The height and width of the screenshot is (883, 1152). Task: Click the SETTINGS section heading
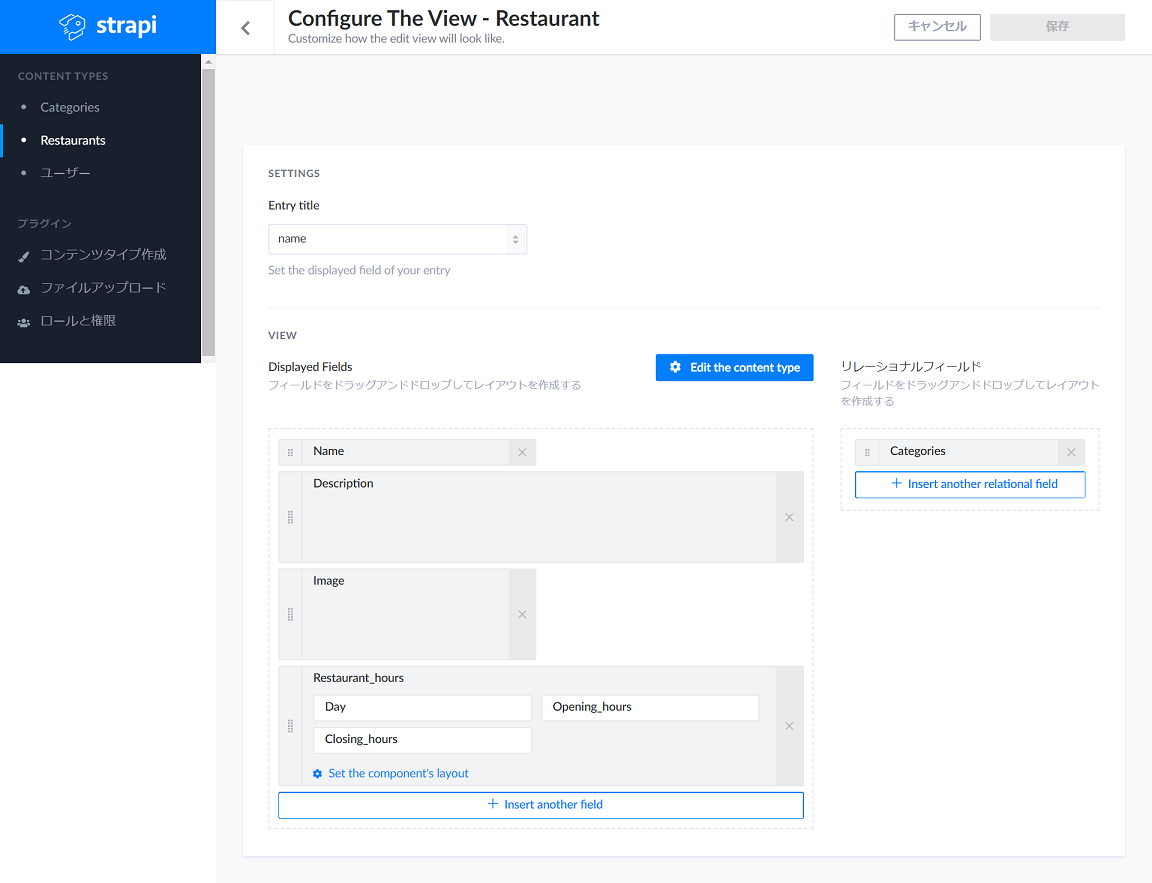tap(294, 173)
